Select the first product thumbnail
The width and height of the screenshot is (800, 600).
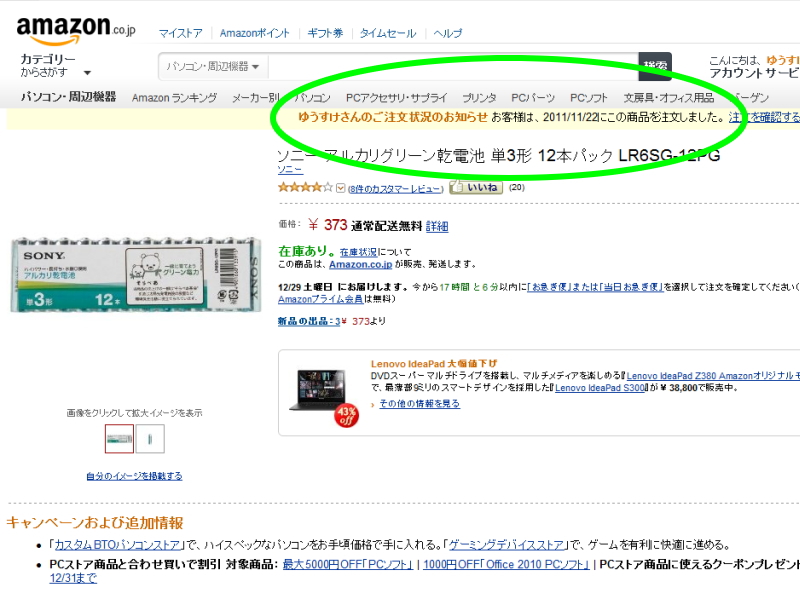click(119, 438)
